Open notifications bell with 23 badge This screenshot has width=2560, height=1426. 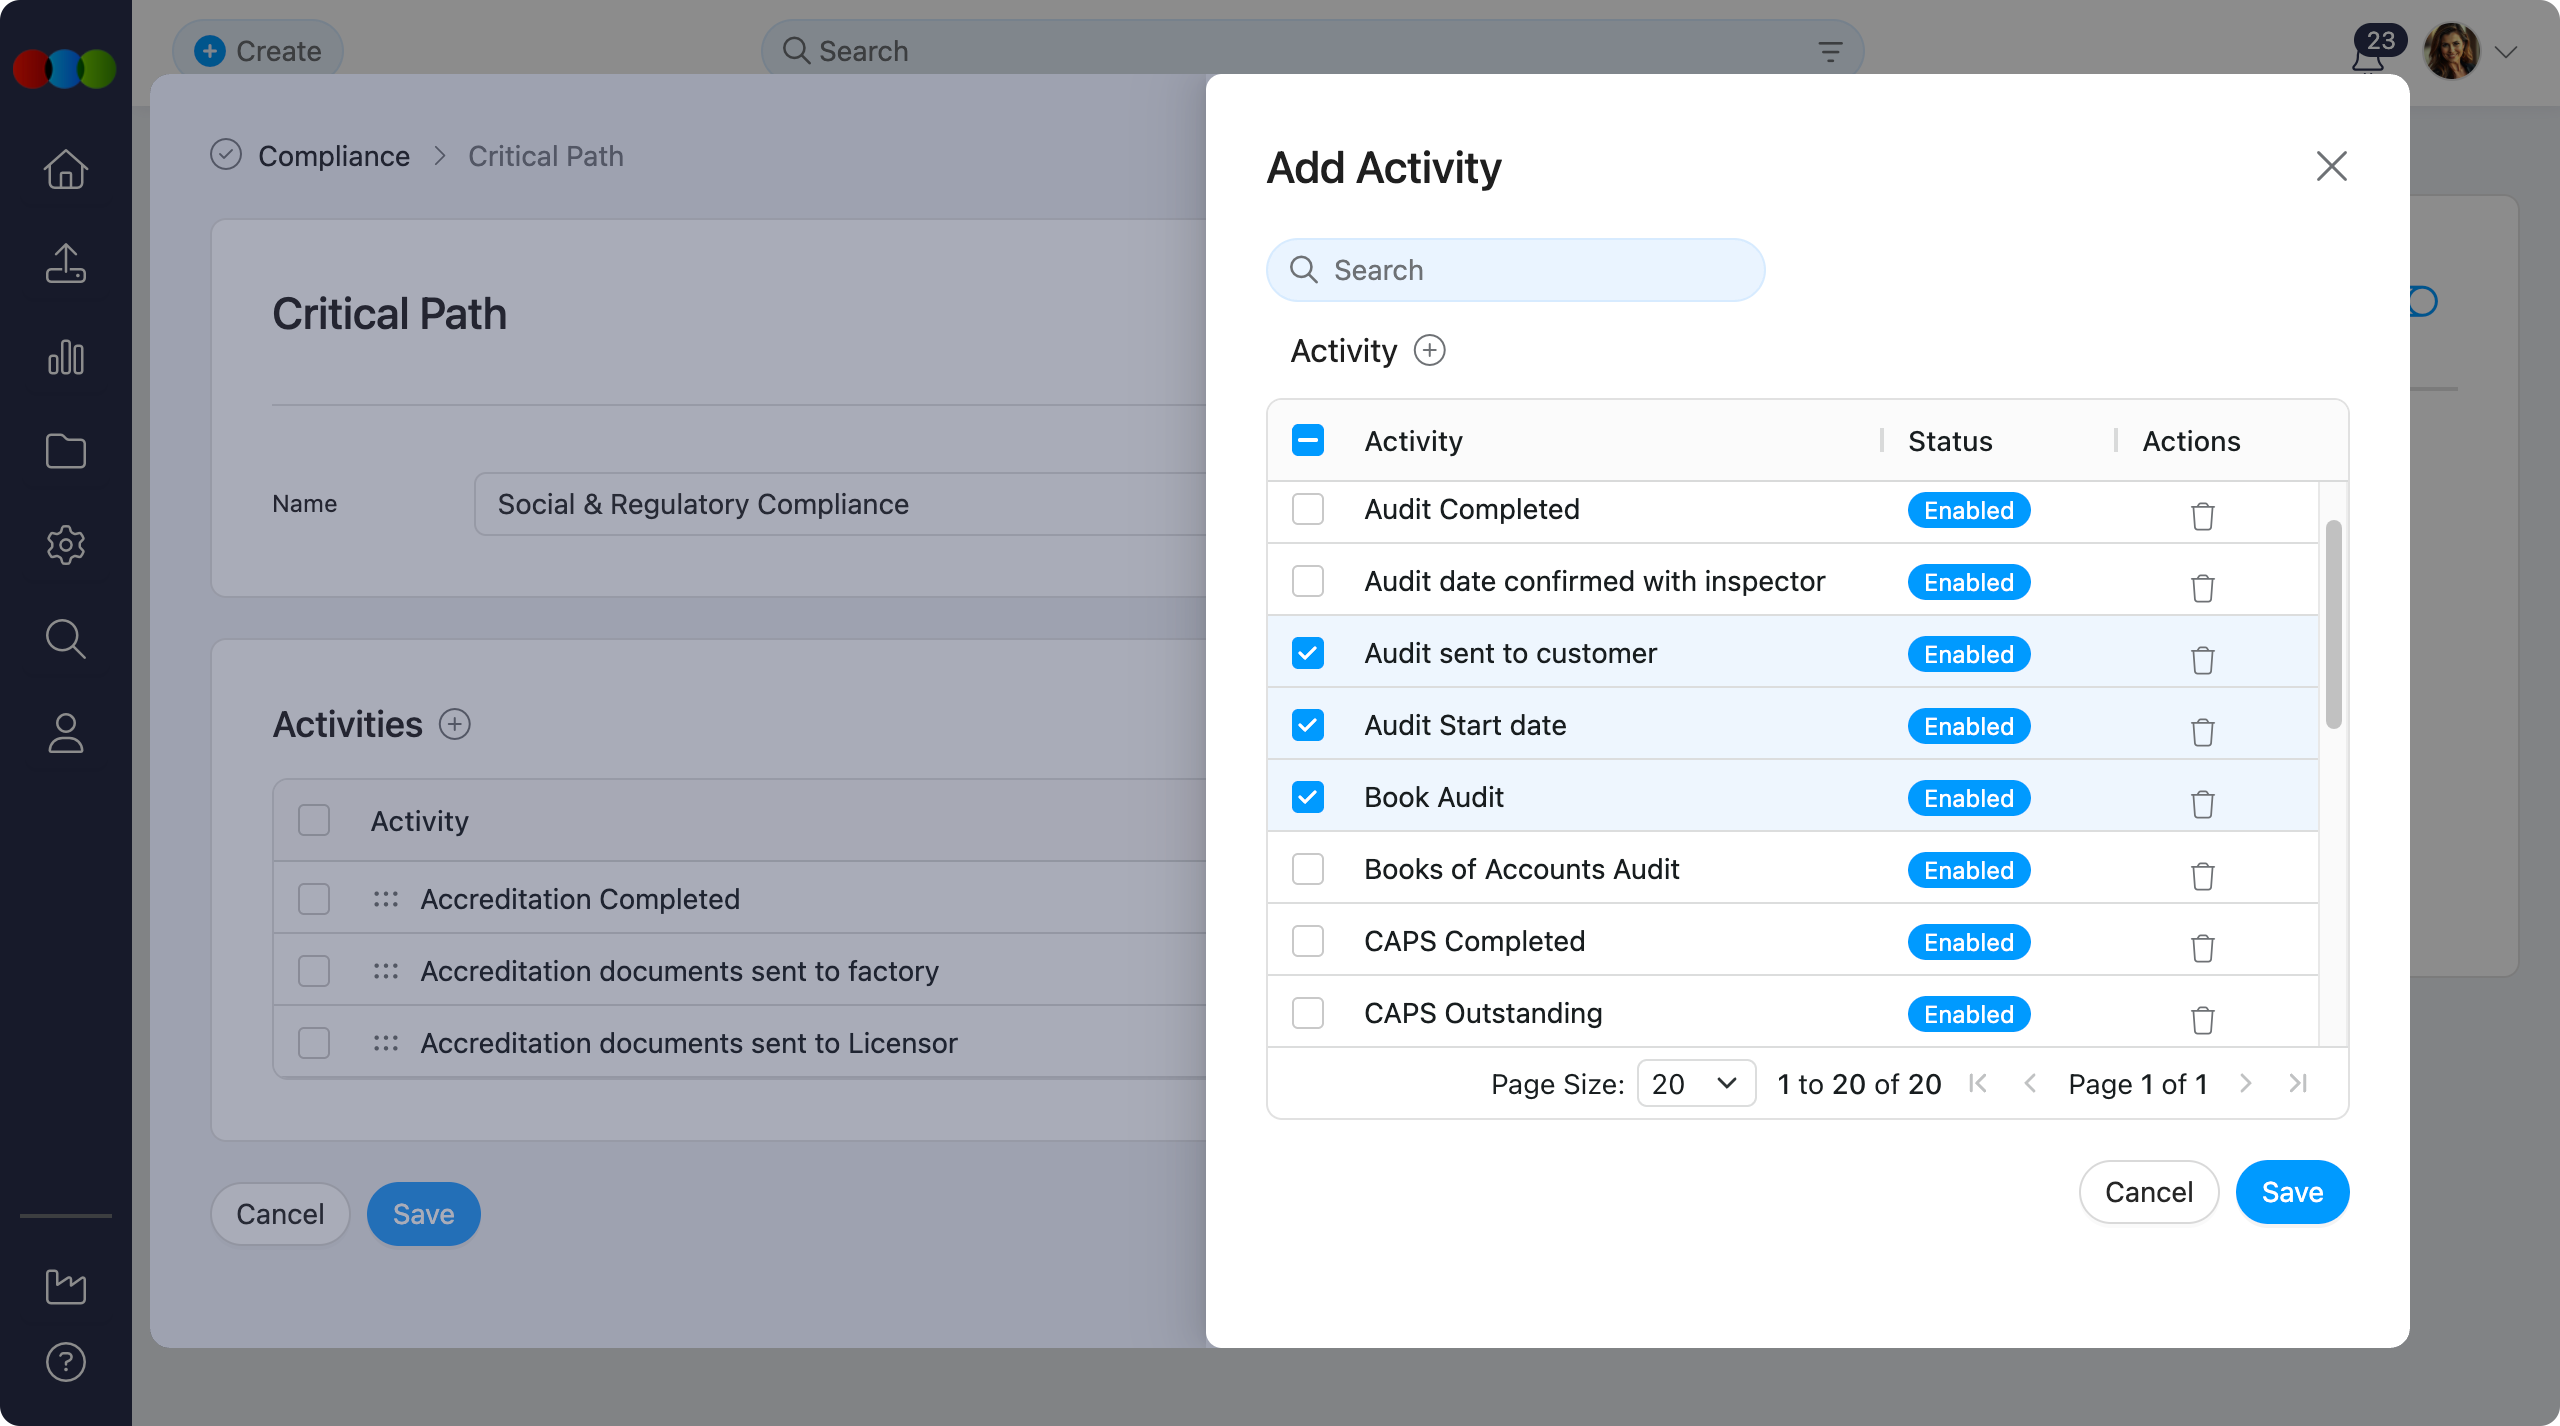[2369, 58]
